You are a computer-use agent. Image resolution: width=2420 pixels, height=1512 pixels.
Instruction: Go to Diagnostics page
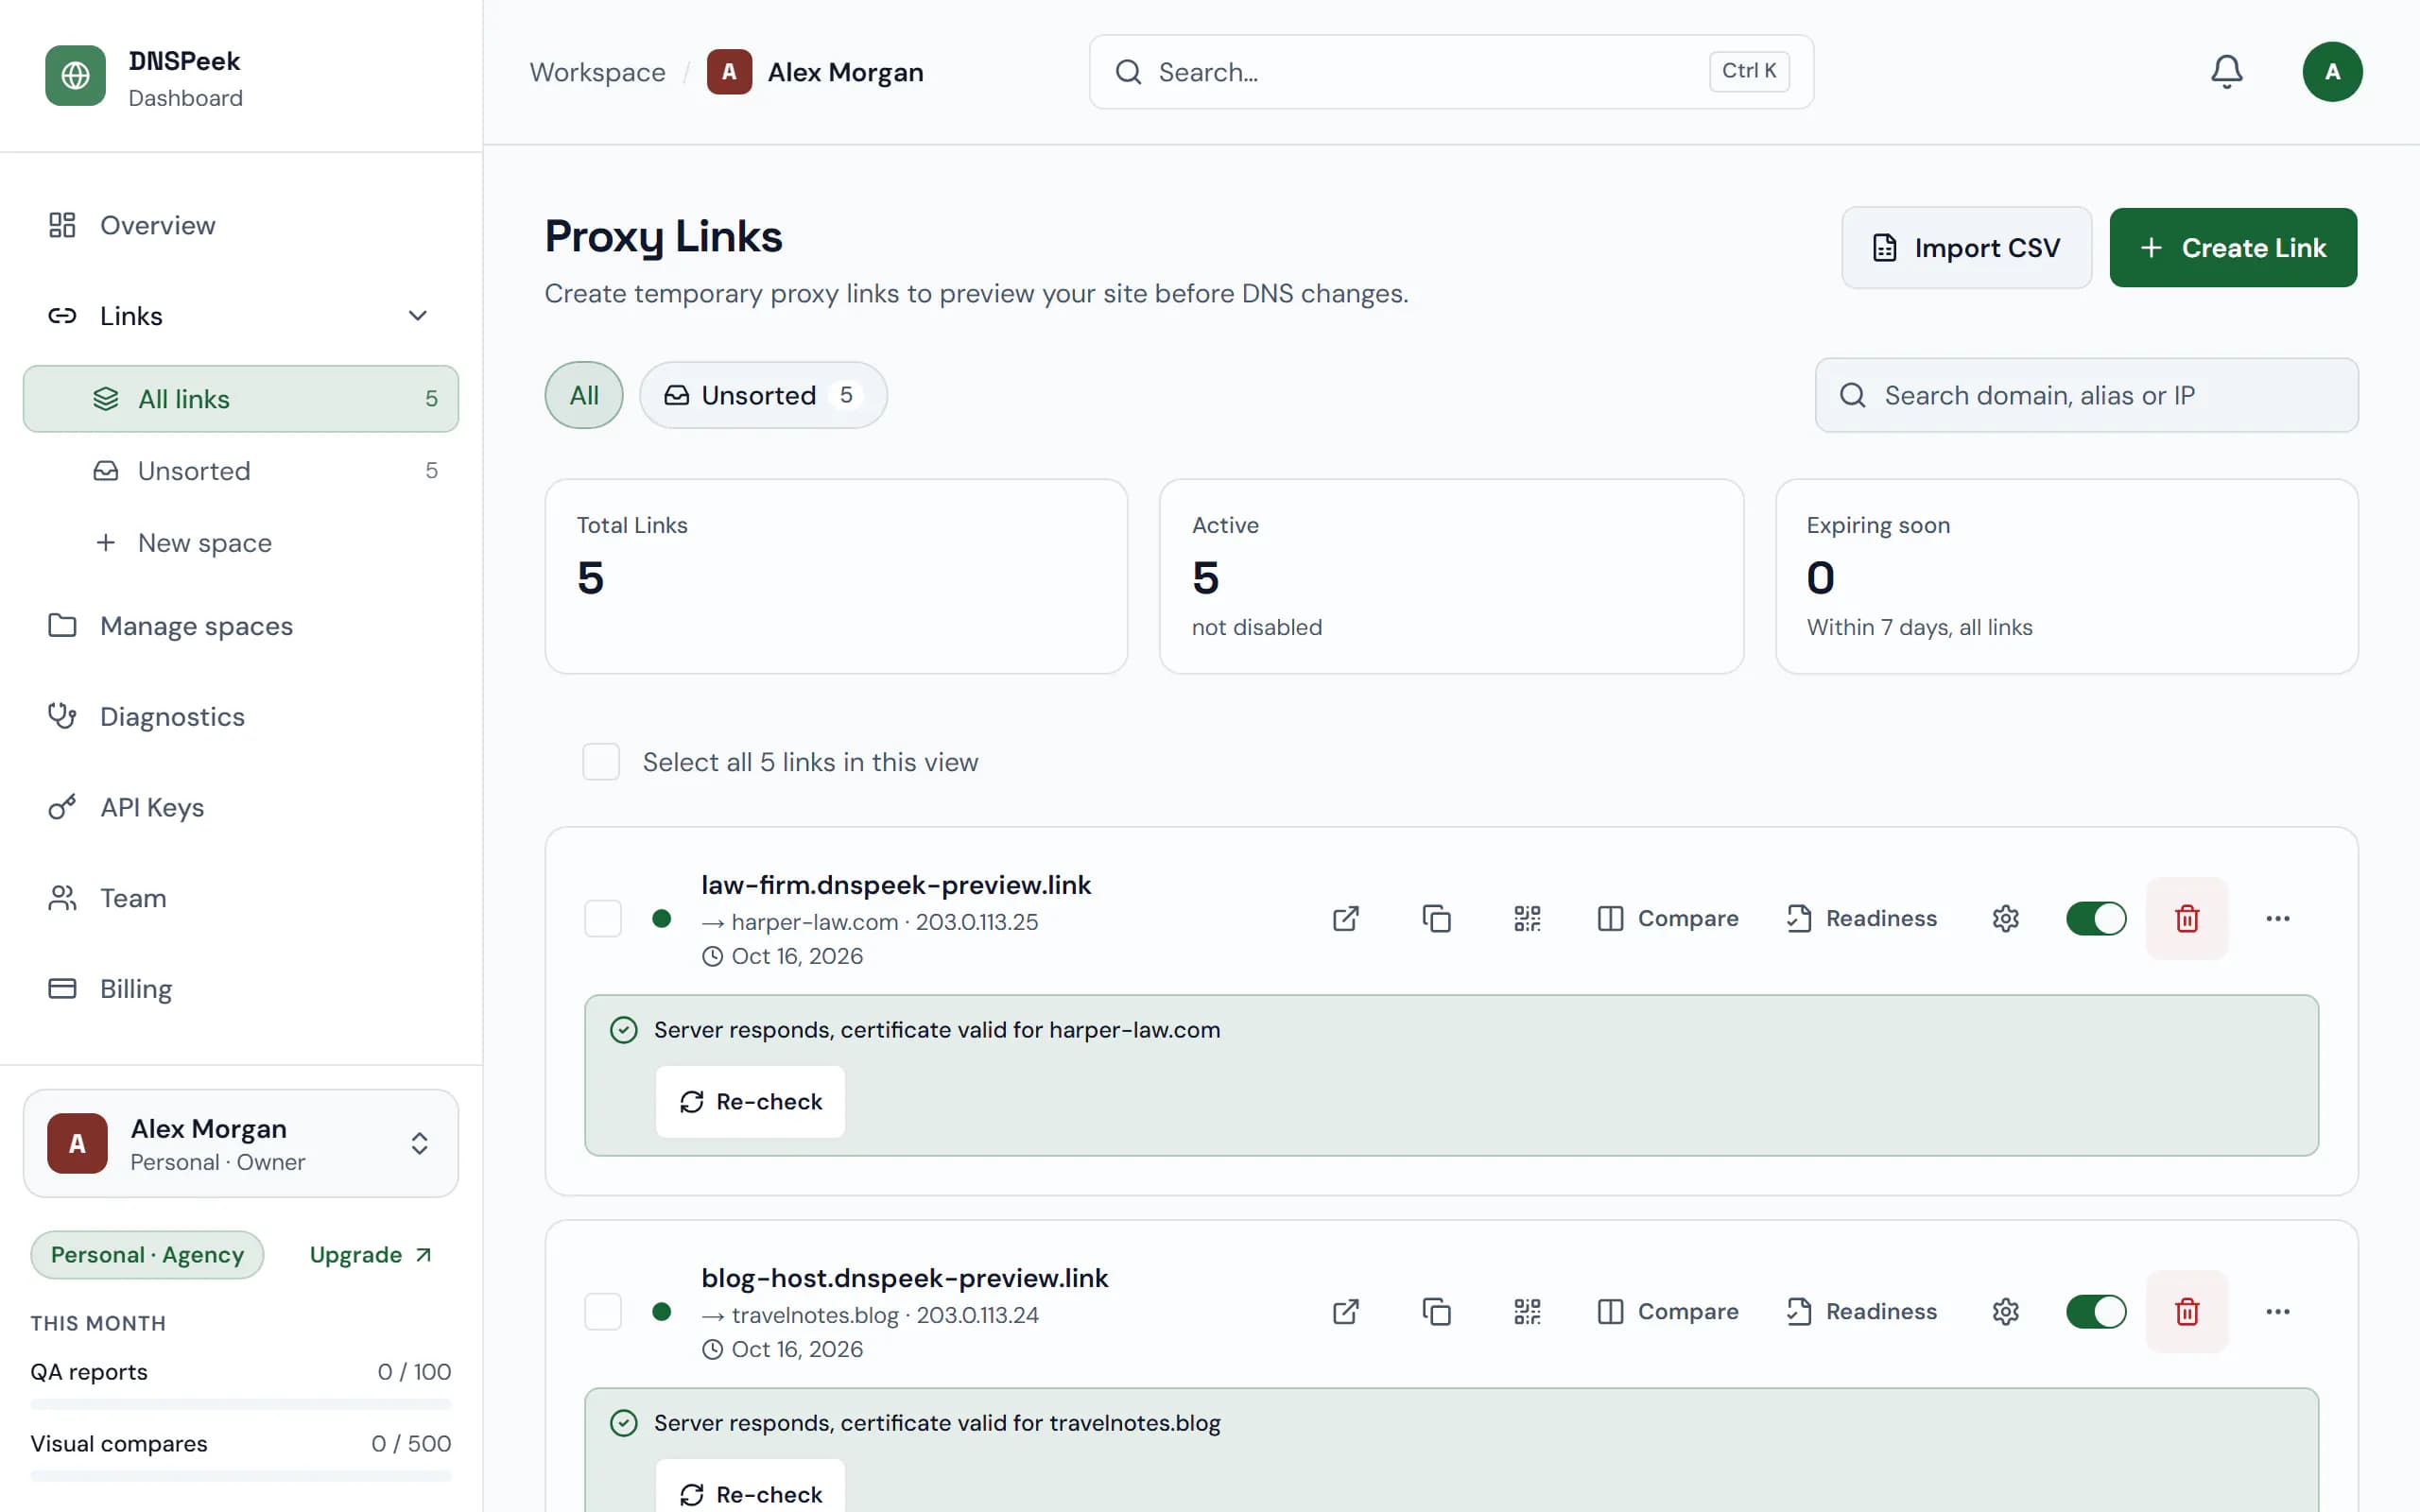(241, 717)
